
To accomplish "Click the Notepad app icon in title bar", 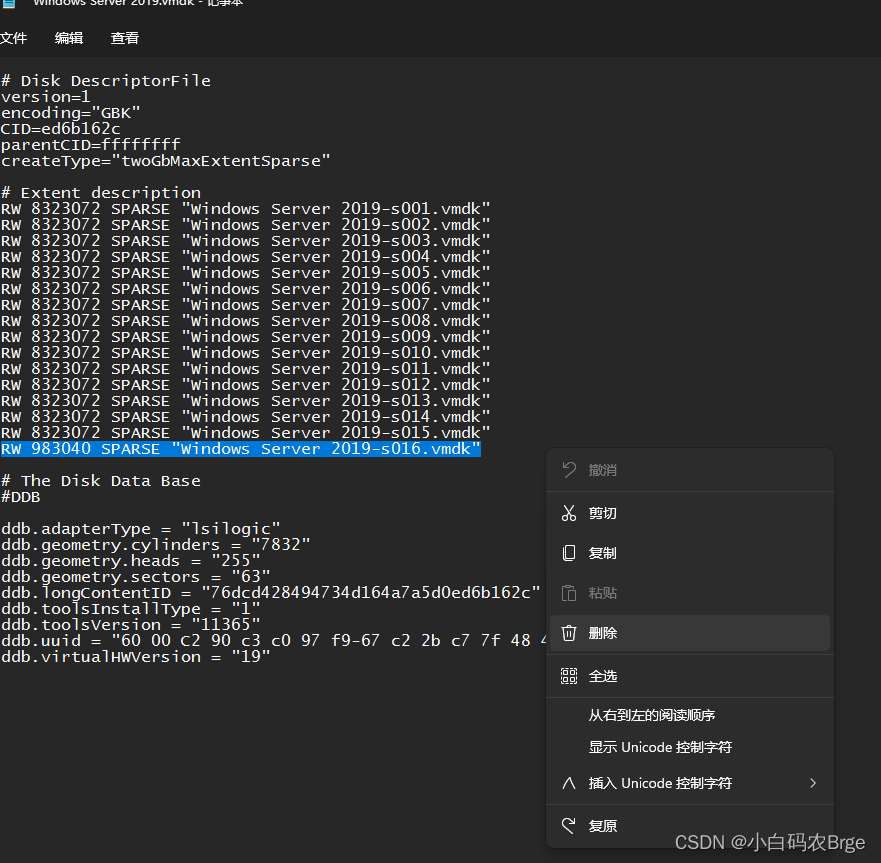I will click(x=10, y=3).
